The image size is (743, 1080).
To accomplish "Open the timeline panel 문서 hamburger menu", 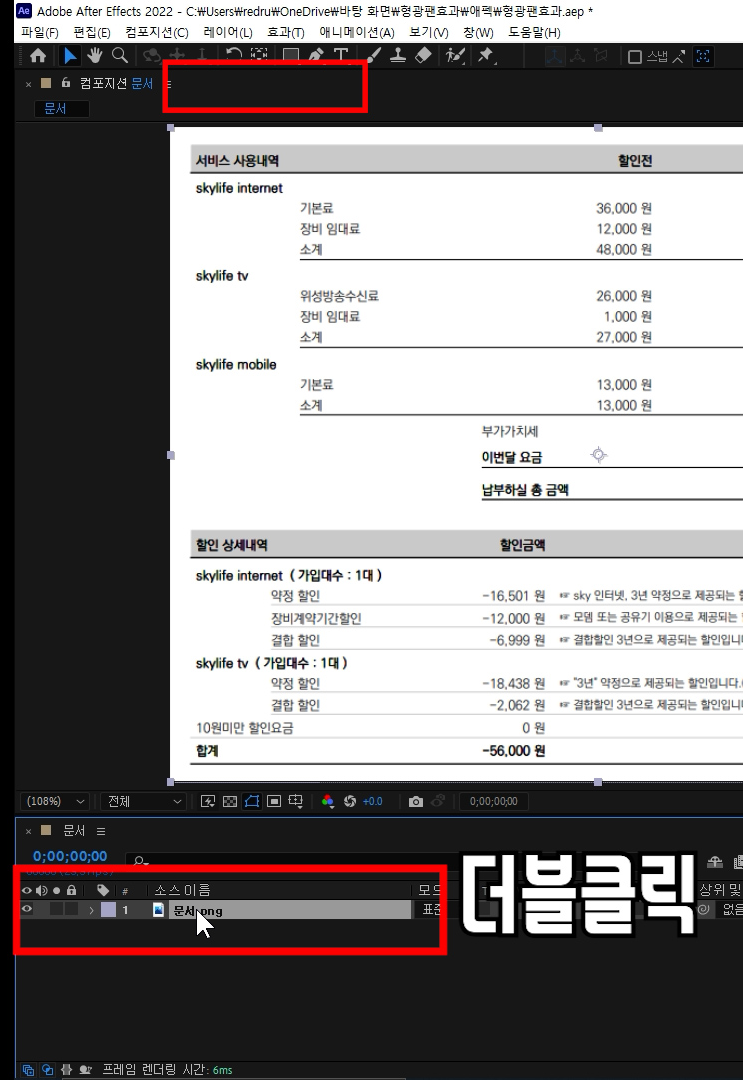I will pyautogui.click(x=101, y=831).
